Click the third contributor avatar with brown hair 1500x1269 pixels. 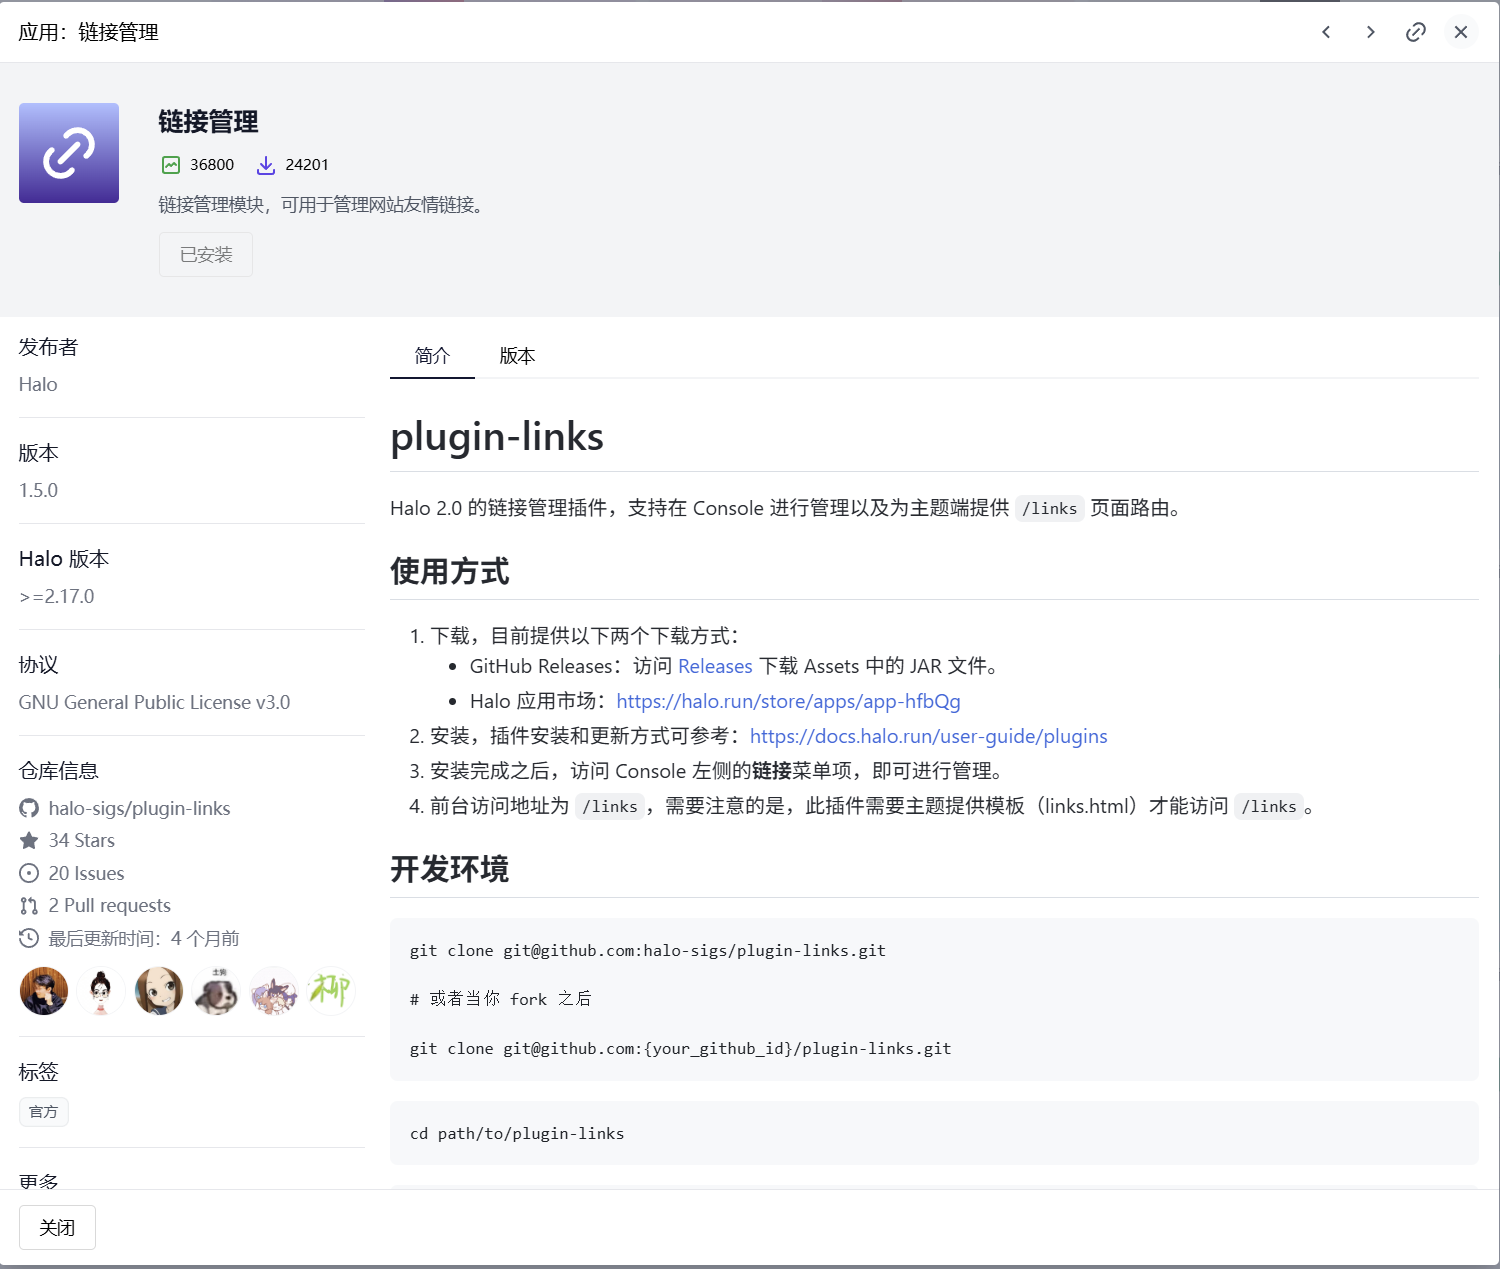[x=159, y=991]
